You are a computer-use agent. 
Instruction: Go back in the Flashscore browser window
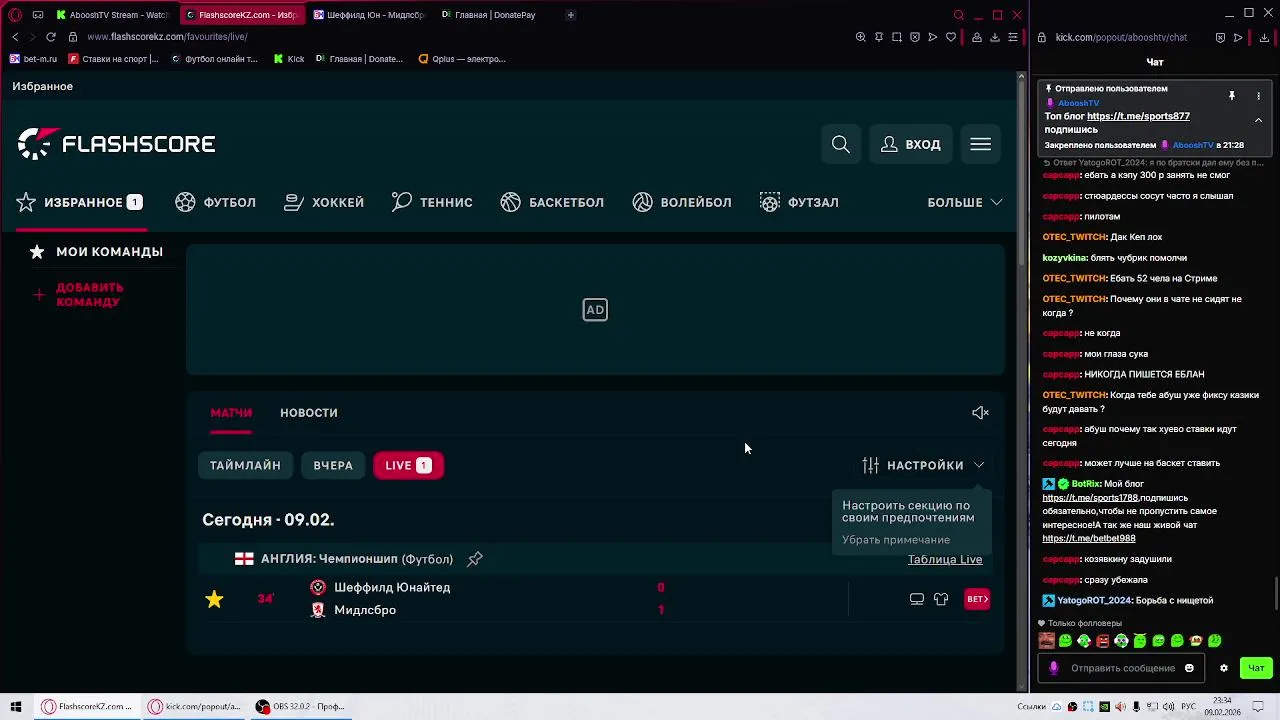point(15,37)
